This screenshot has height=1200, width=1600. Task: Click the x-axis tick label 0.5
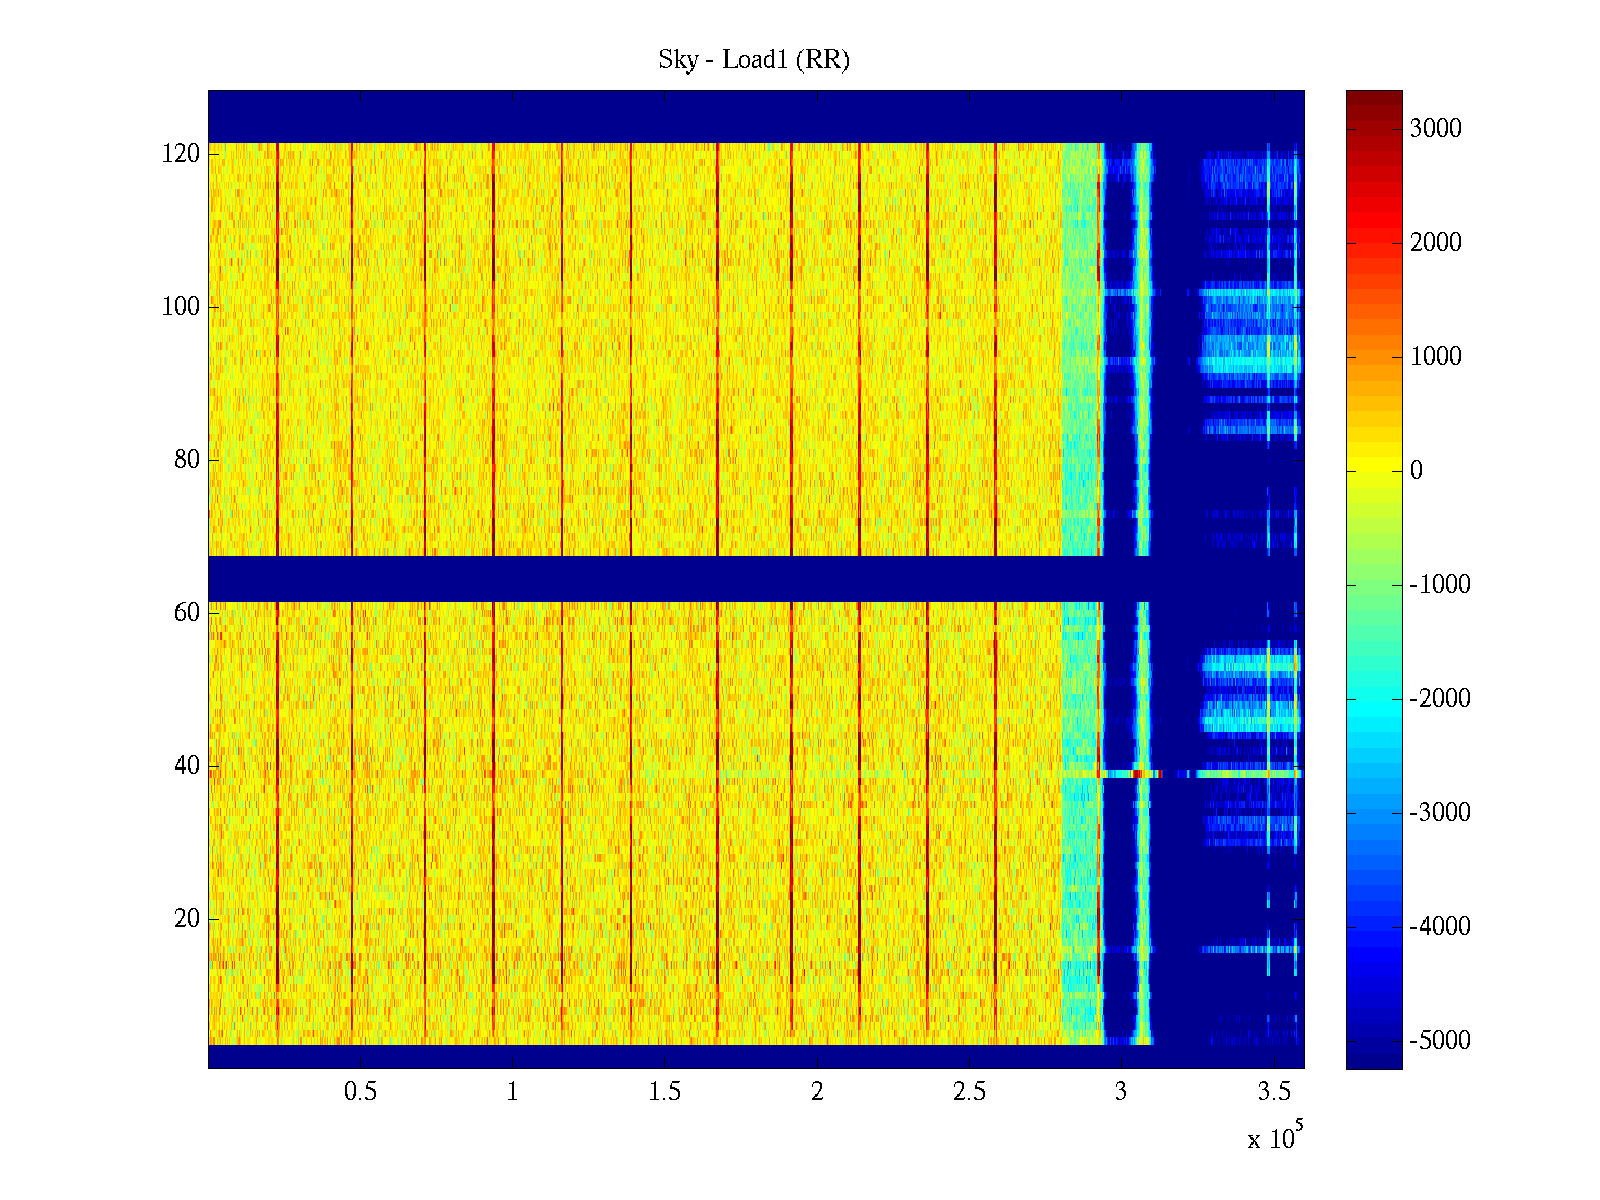[x=360, y=1092]
